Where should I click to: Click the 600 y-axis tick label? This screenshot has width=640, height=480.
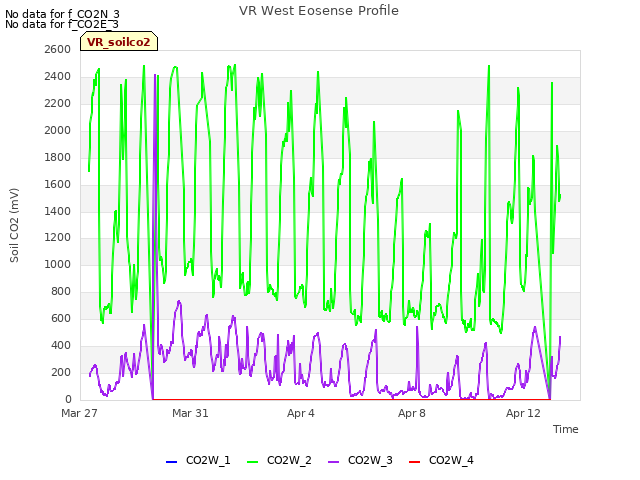61,318
